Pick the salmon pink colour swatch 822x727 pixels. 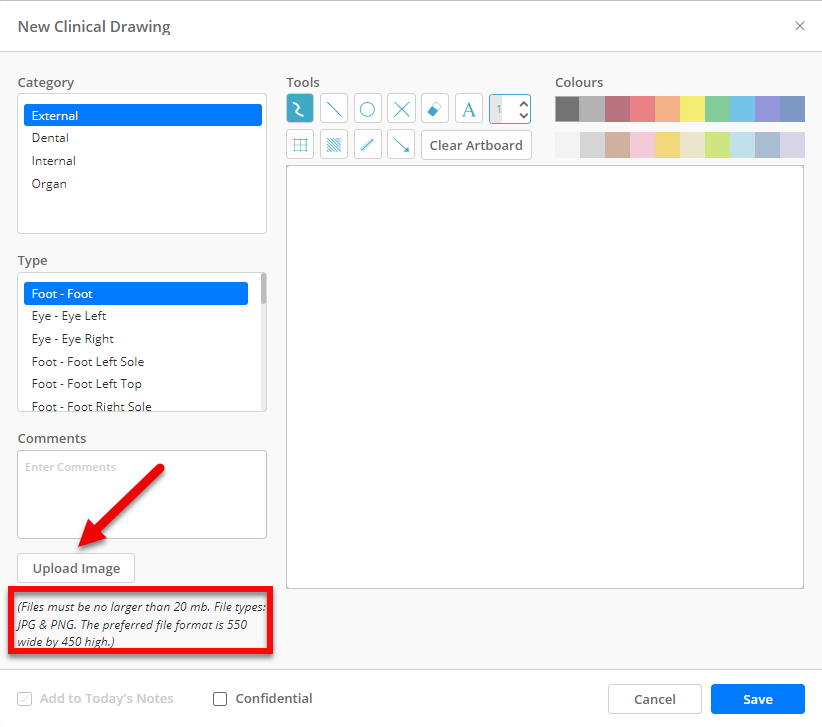click(x=642, y=109)
